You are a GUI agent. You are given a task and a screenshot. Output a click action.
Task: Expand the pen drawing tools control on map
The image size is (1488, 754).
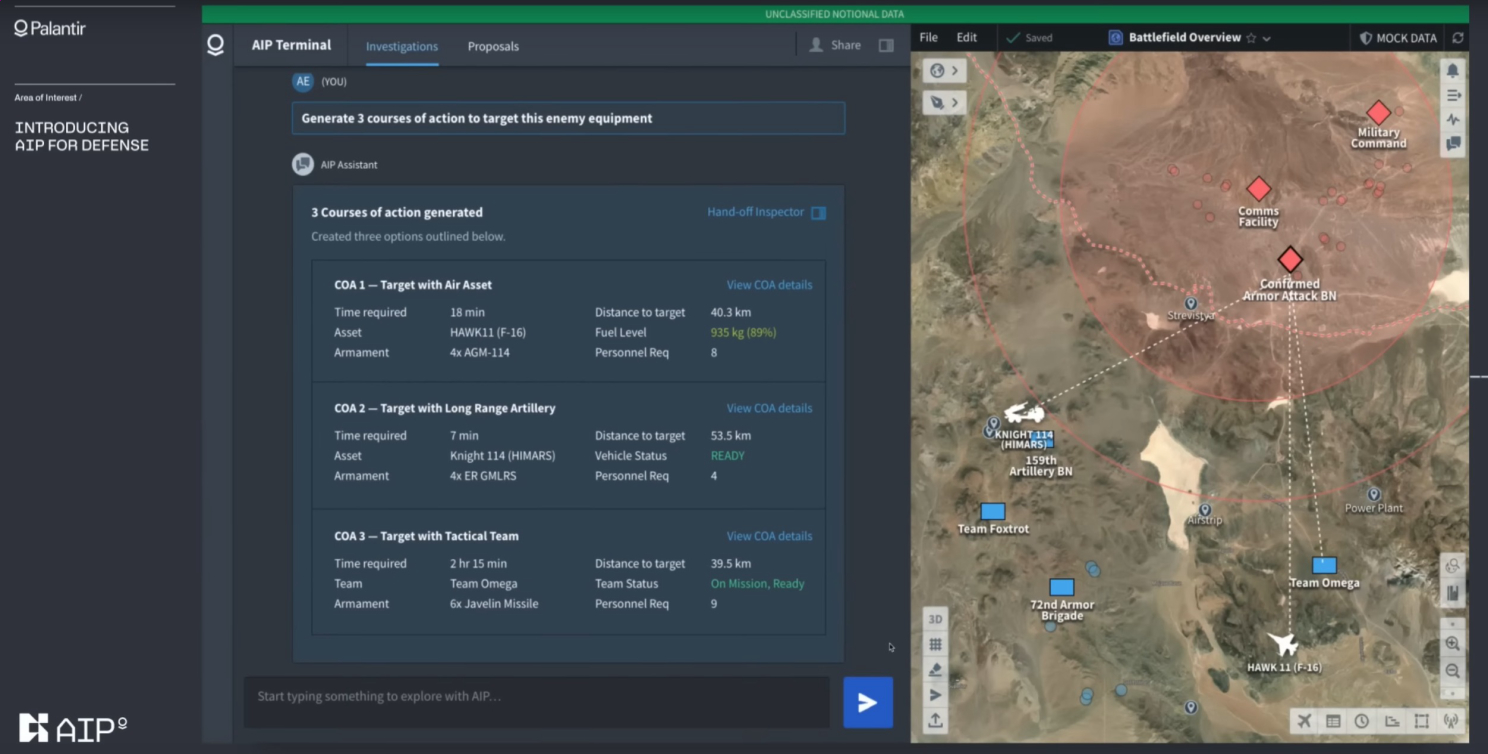(944, 102)
